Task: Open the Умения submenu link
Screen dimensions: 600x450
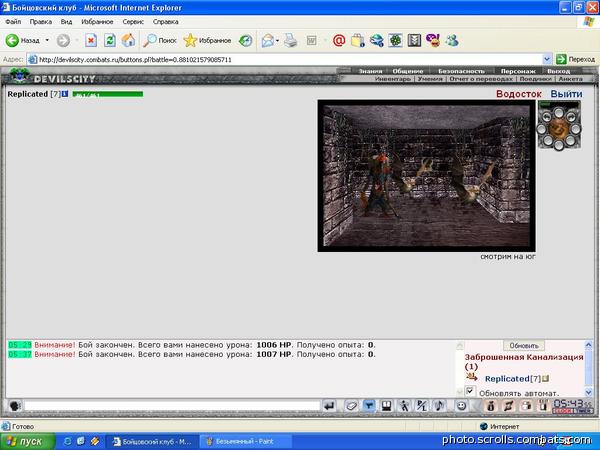Action: pos(430,79)
